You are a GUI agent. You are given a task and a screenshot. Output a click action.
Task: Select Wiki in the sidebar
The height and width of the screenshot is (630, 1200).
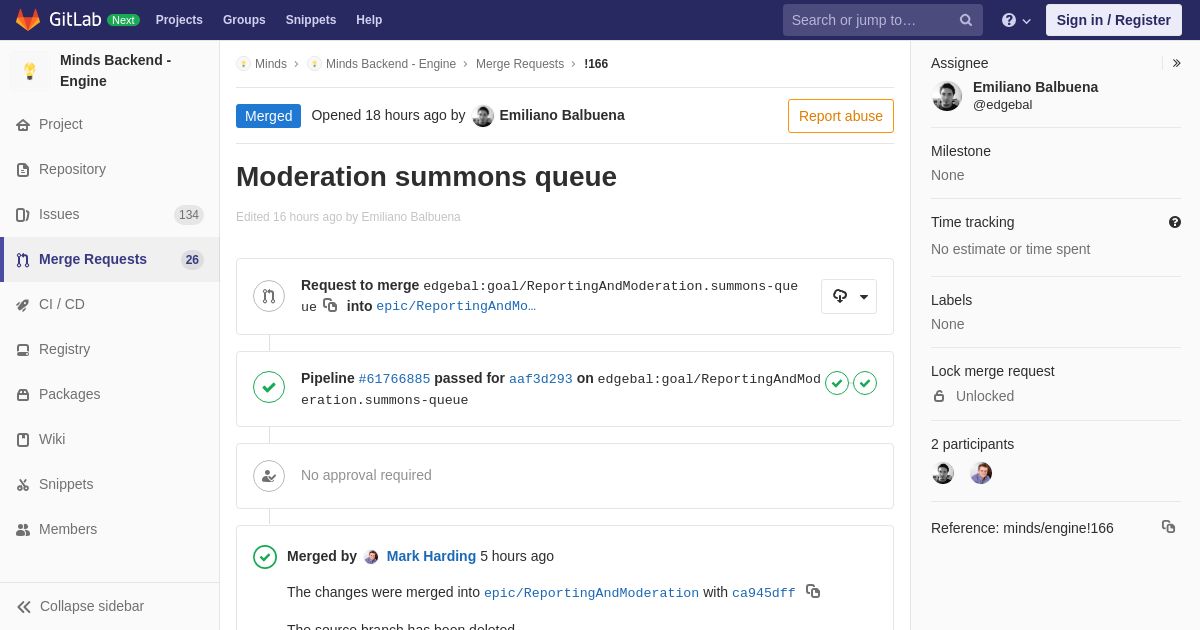[110, 440]
